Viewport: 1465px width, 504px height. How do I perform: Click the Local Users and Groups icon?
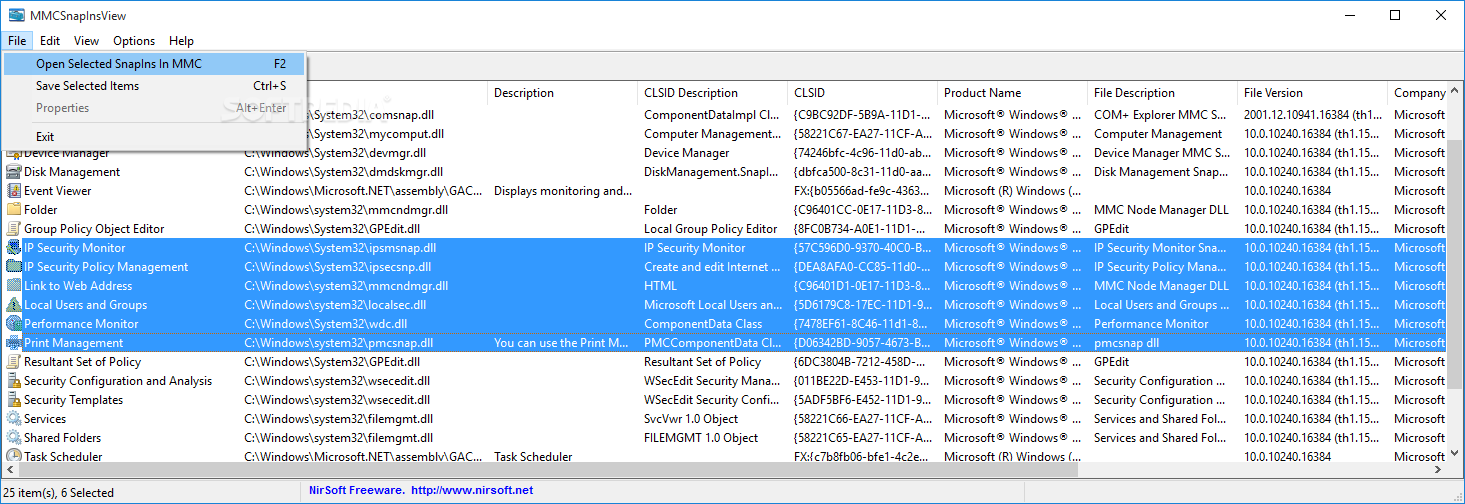[x=14, y=305]
